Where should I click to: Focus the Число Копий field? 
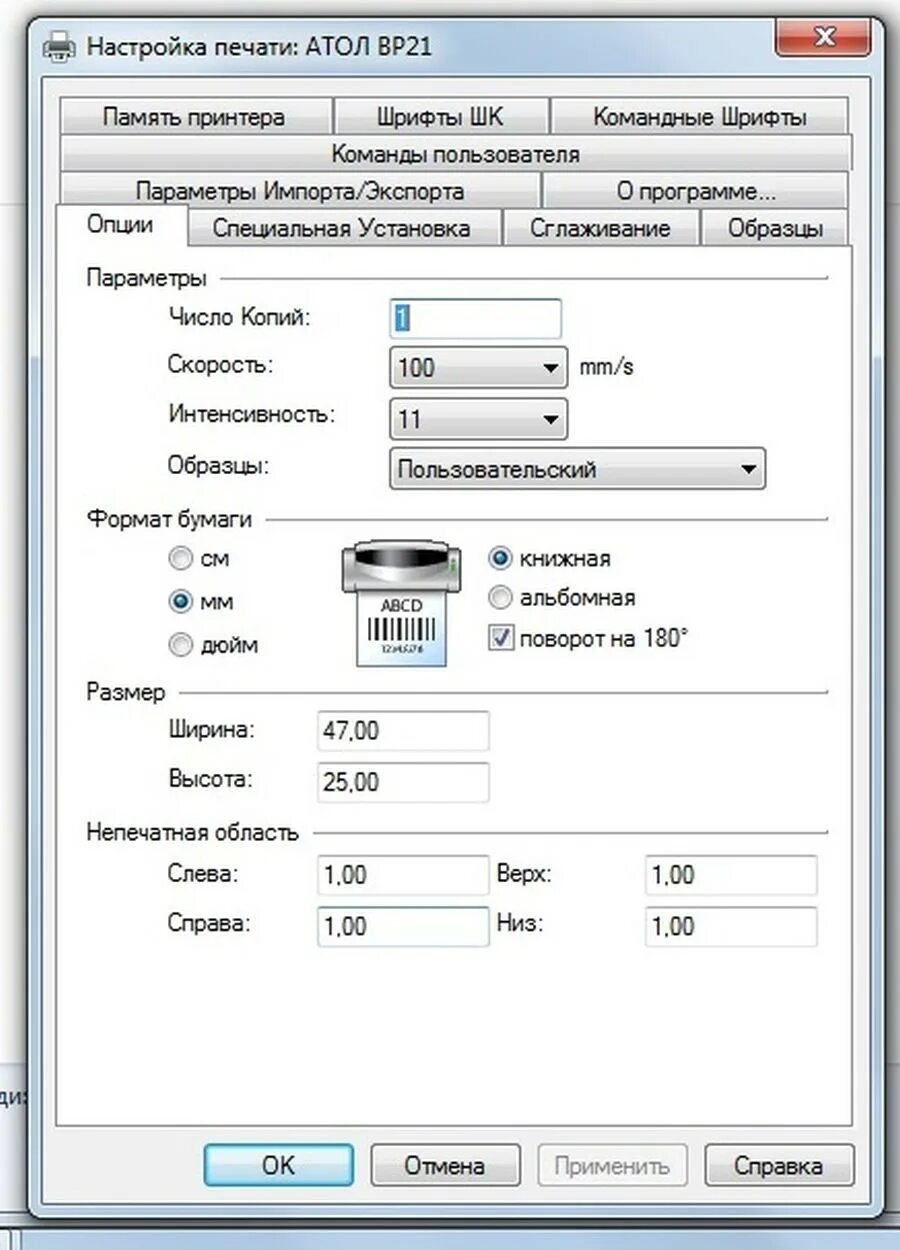pyautogui.click(x=475, y=318)
